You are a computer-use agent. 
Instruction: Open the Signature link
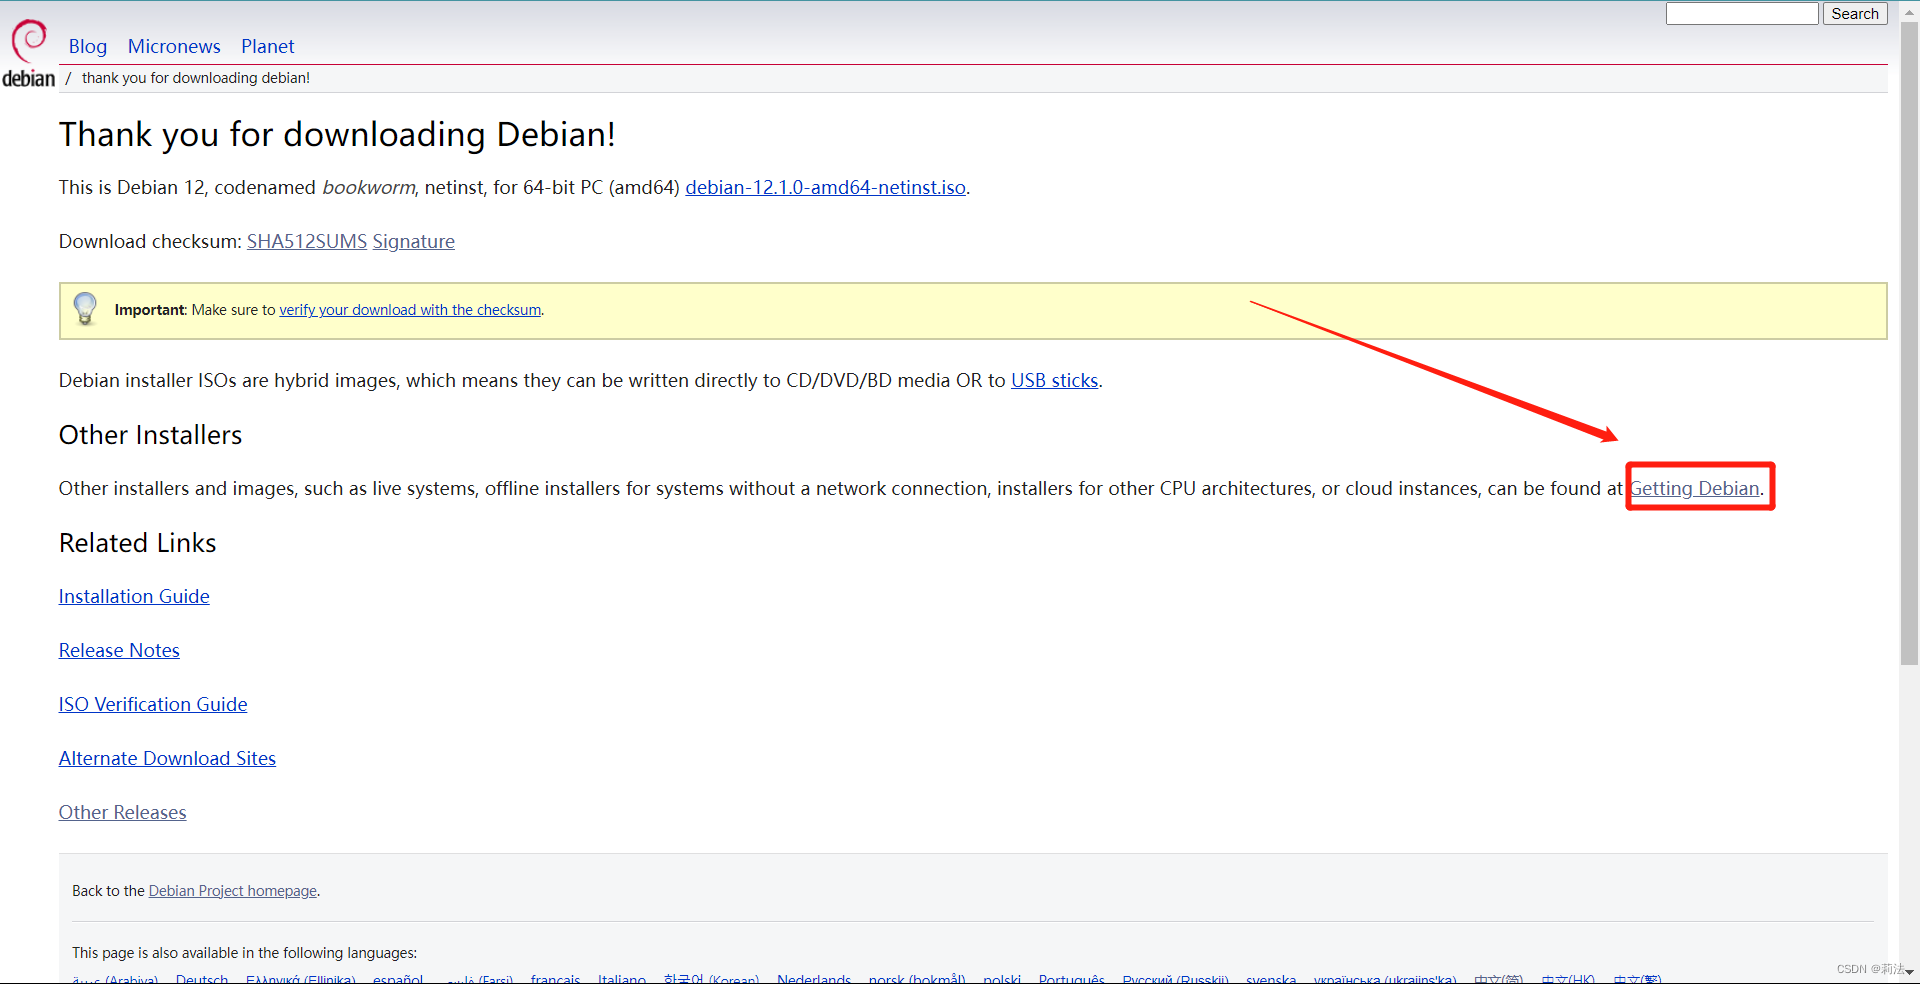[414, 241]
